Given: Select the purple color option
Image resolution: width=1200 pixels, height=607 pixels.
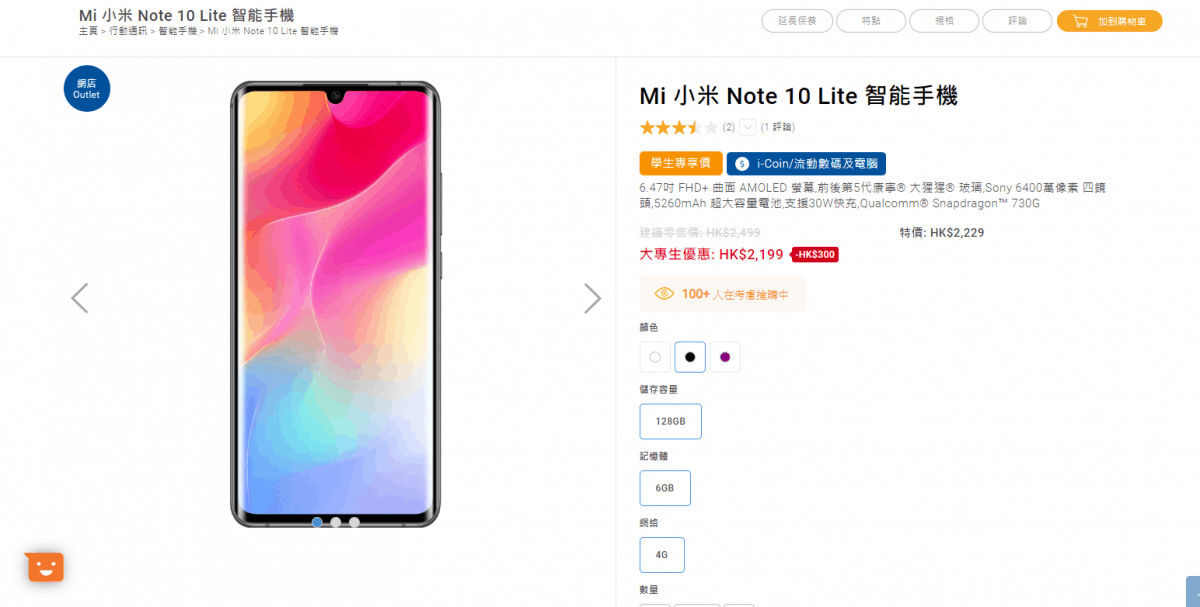Looking at the screenshot, I should (x=725, y=357).
